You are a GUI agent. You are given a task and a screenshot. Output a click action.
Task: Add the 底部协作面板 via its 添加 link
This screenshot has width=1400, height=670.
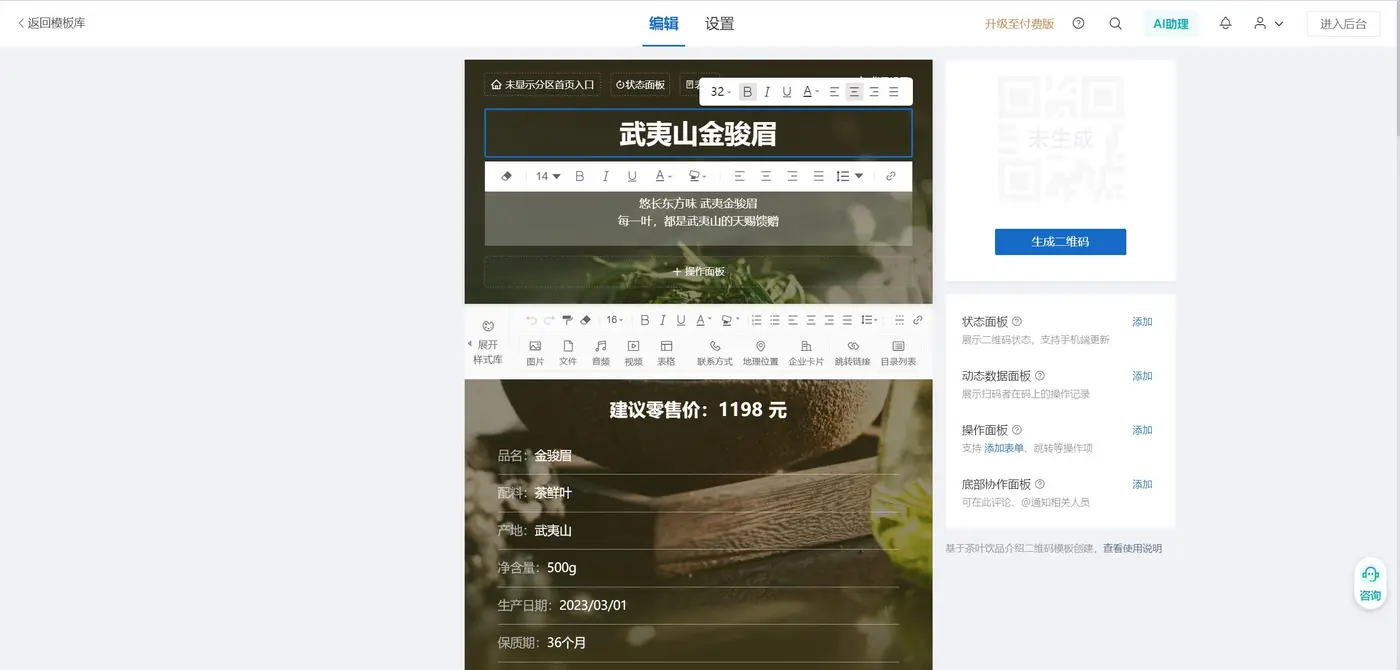(1142, 484)
